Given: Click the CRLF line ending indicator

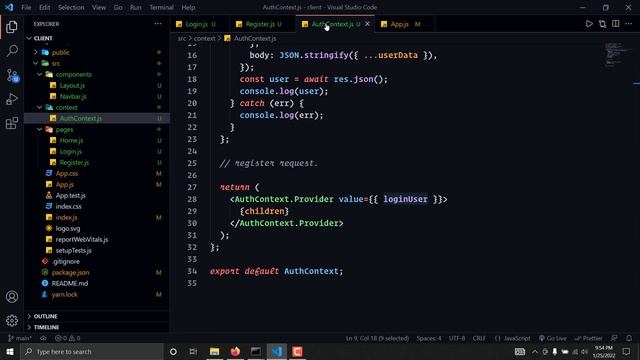Looking at the screenshot, I should point(479,338).
